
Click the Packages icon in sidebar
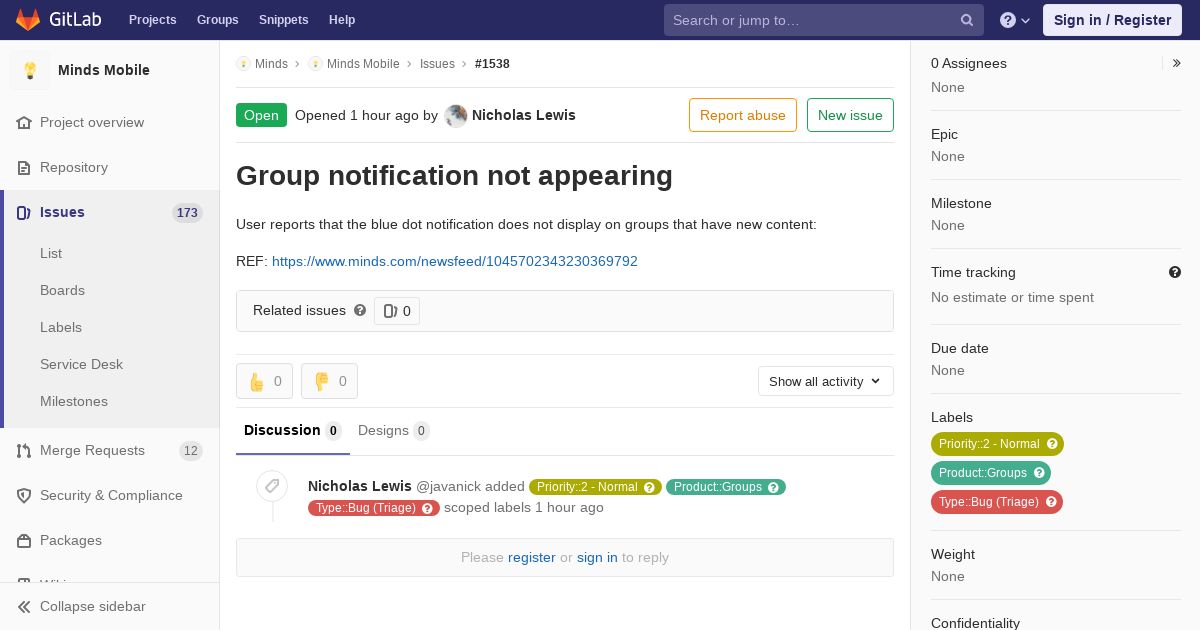(x=24, y=540)
